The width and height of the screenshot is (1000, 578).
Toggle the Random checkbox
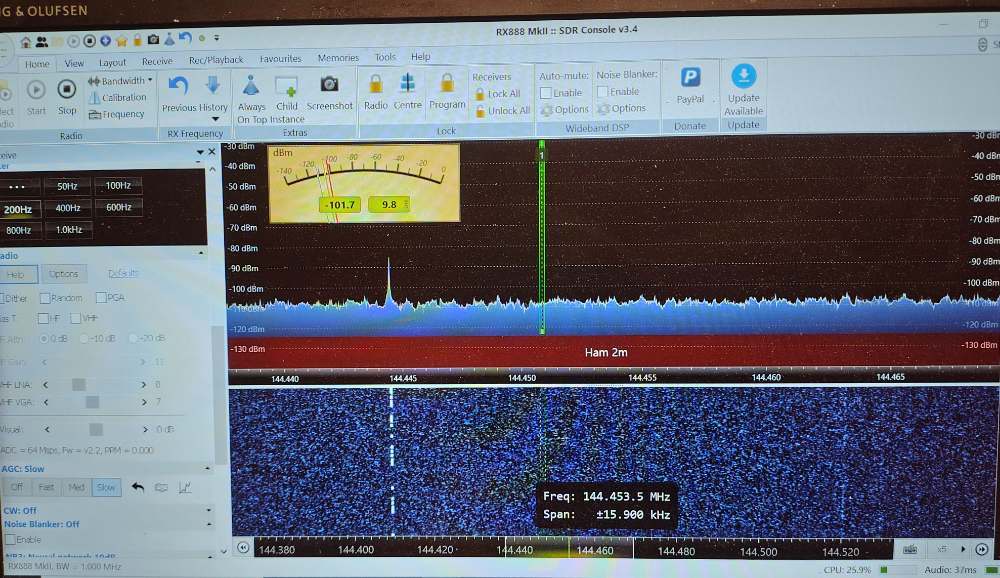tap(46, 298)
